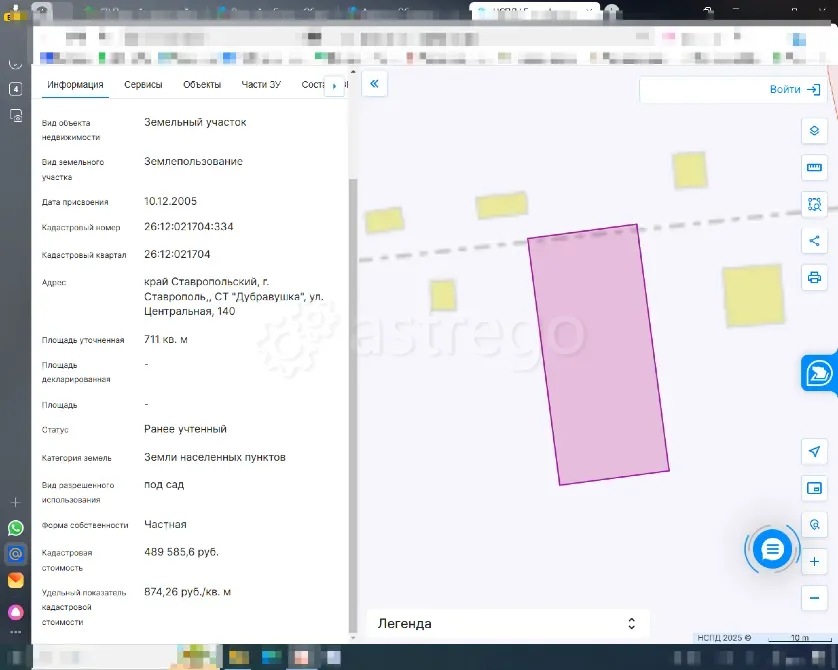Image resolution: width=838 pixels, height=670 pixels.
Task: Activate the area search selection tool
Action: tap(814, 204)
